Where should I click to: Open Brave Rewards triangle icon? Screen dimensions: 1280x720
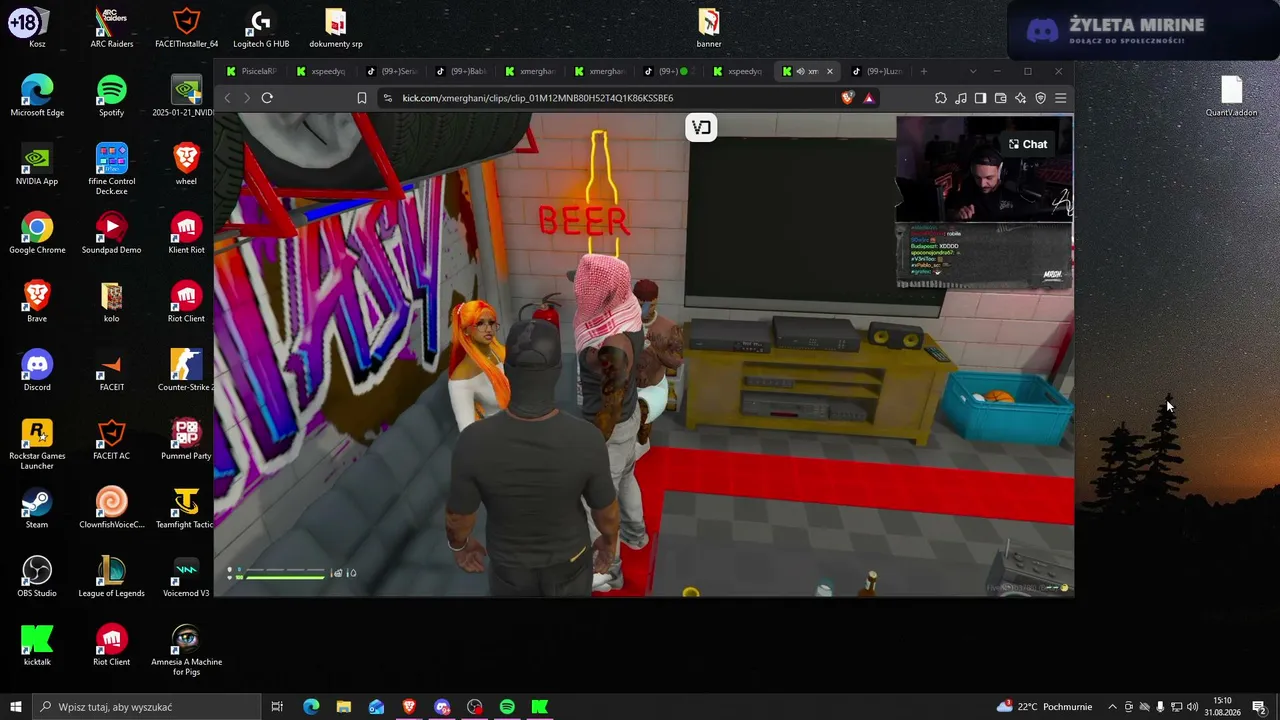click(868, 98)
